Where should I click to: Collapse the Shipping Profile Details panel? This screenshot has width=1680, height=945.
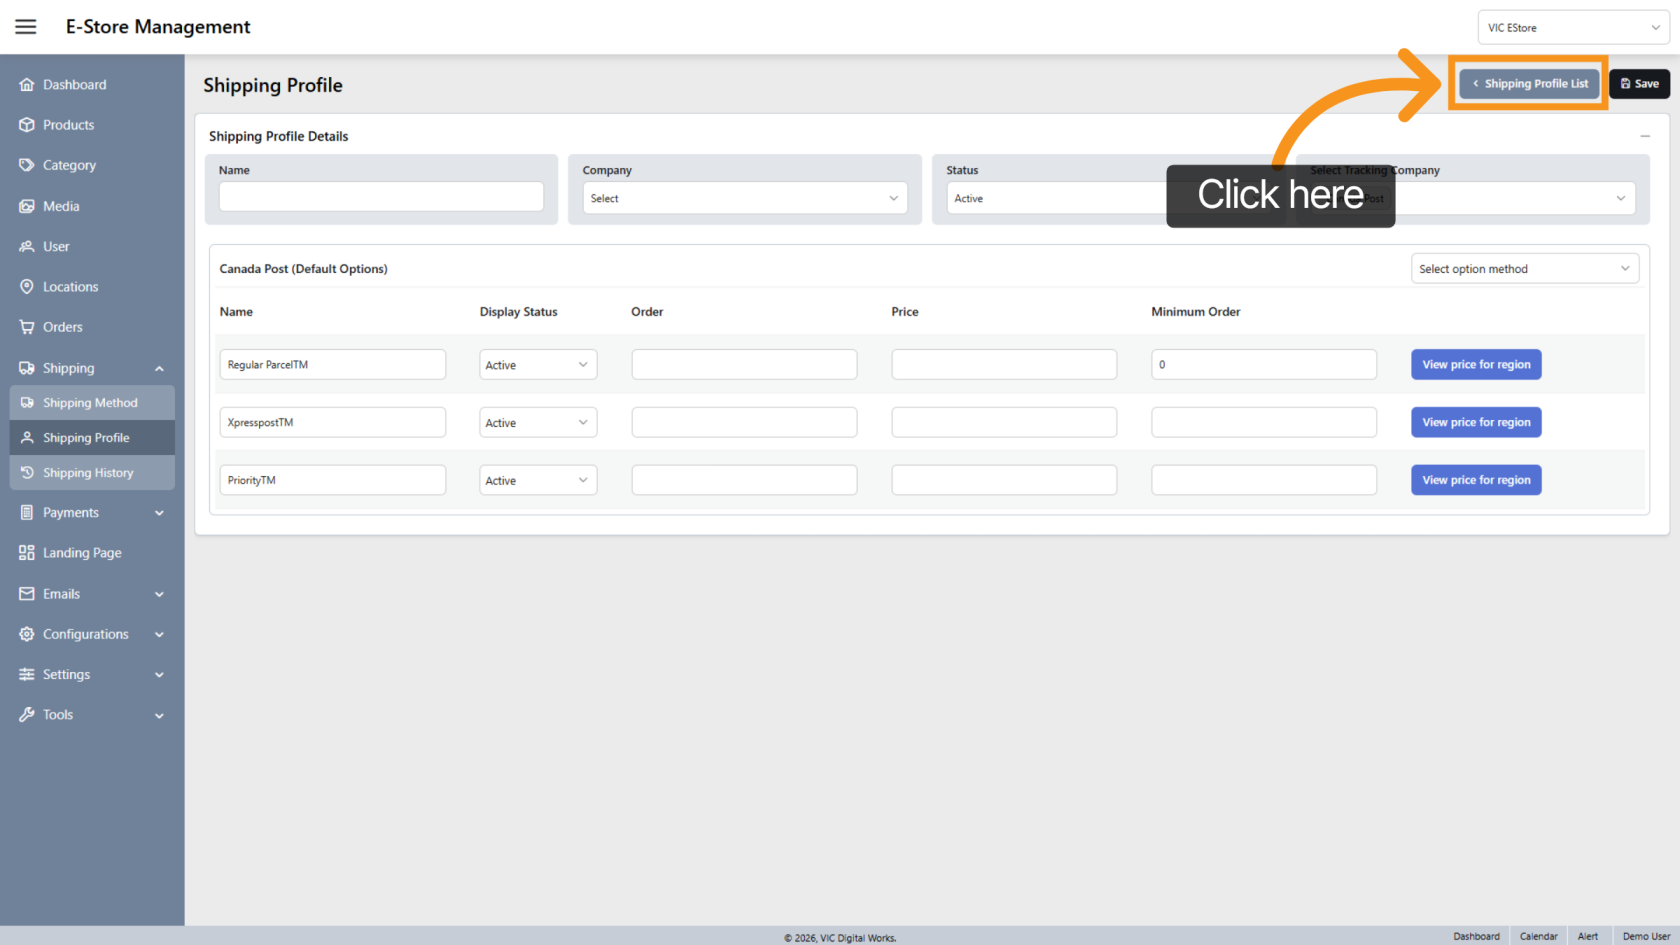pos(1645,136)
